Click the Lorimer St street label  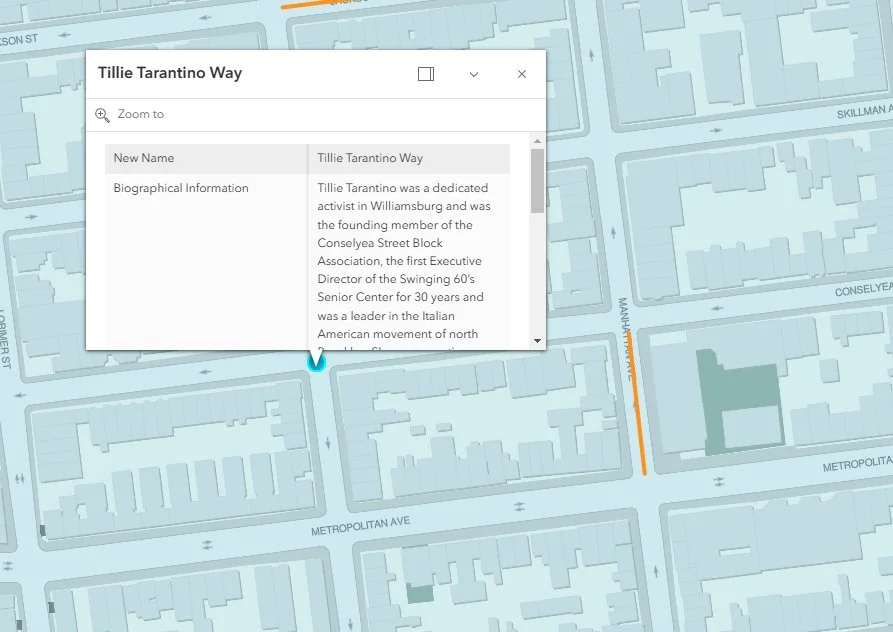point(5,339)
